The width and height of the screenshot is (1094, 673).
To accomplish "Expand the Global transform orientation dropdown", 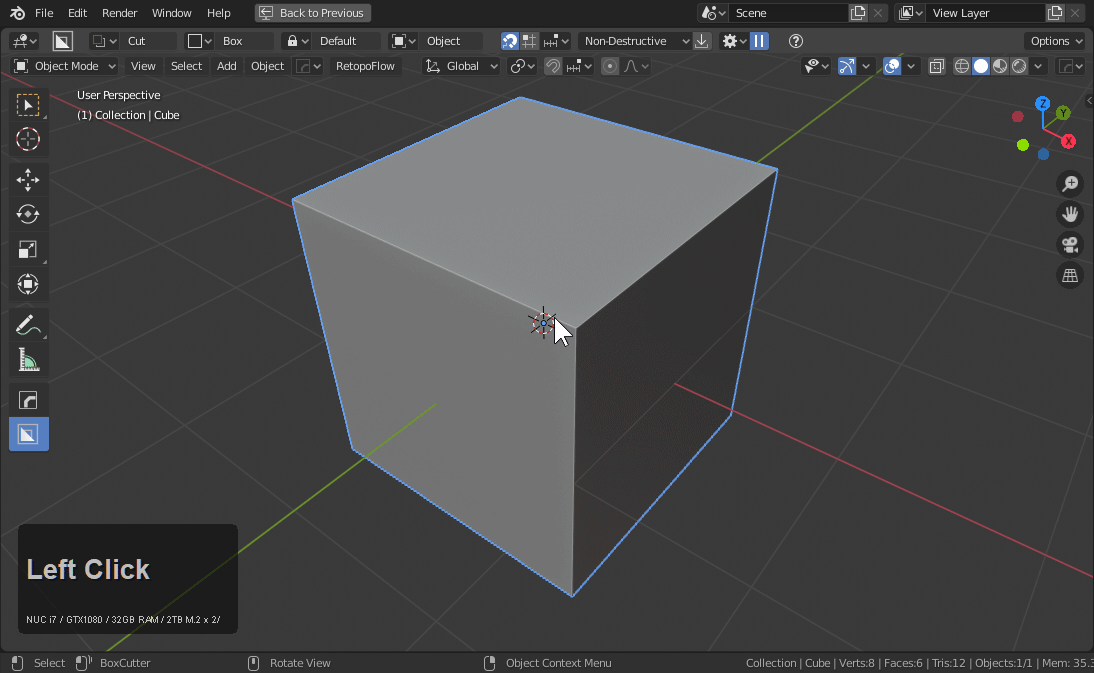I will 462,67.
